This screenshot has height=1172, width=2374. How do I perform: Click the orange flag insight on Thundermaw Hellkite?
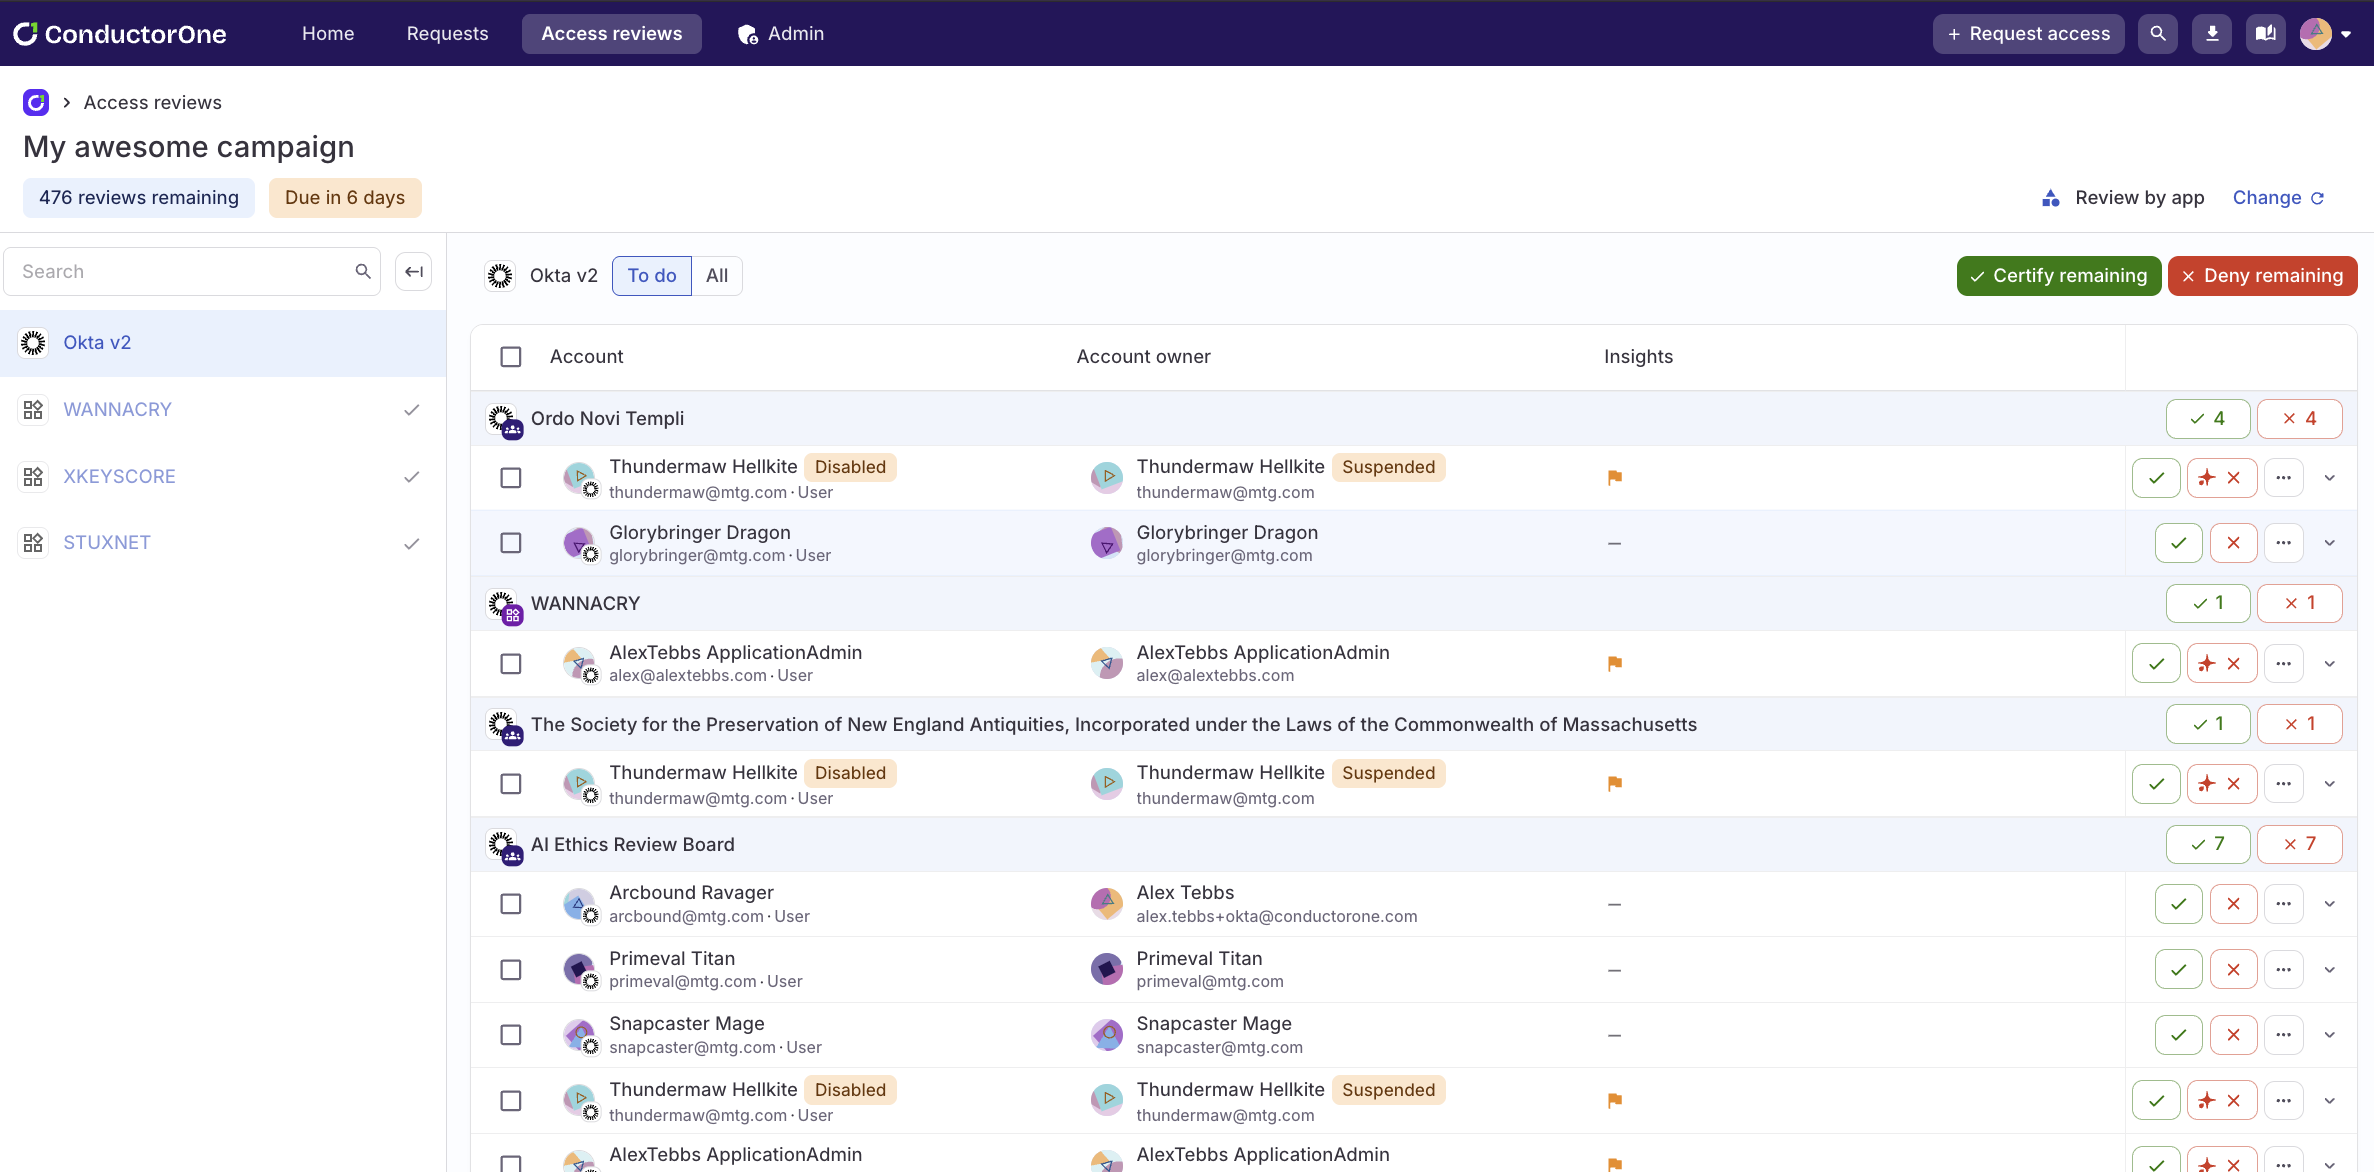point(1614,478)
